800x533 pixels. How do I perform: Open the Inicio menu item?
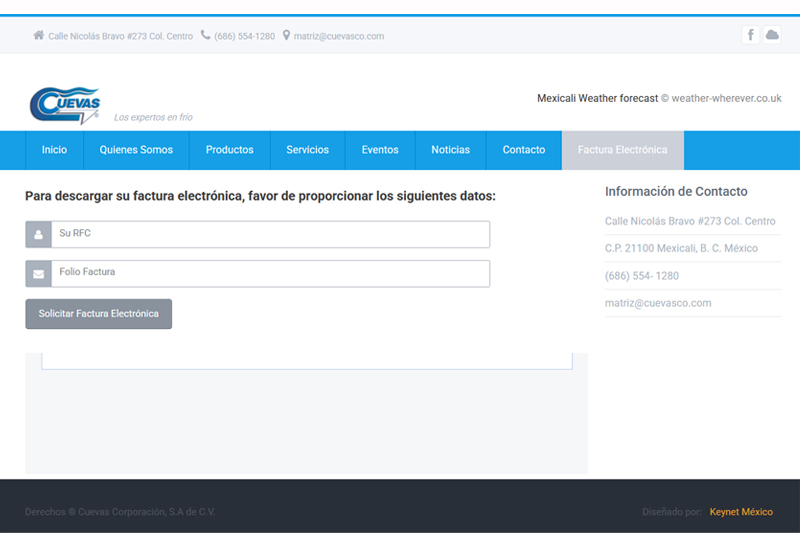55,150
